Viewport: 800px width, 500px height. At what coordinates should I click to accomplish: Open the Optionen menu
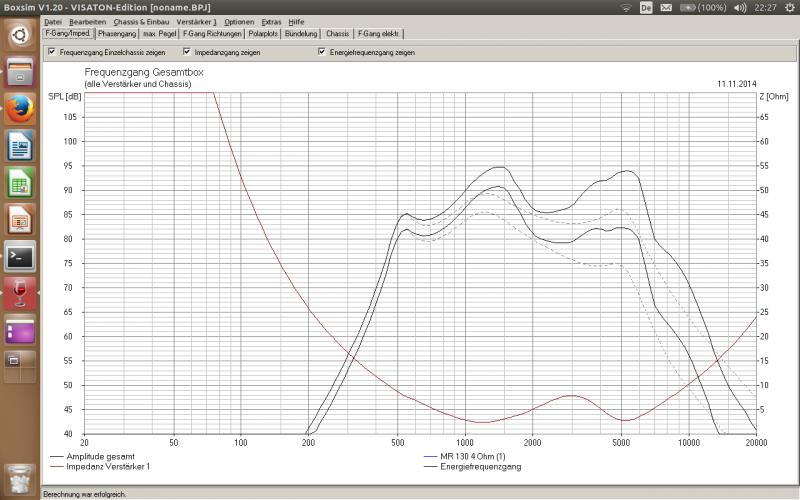click(238, 21)
